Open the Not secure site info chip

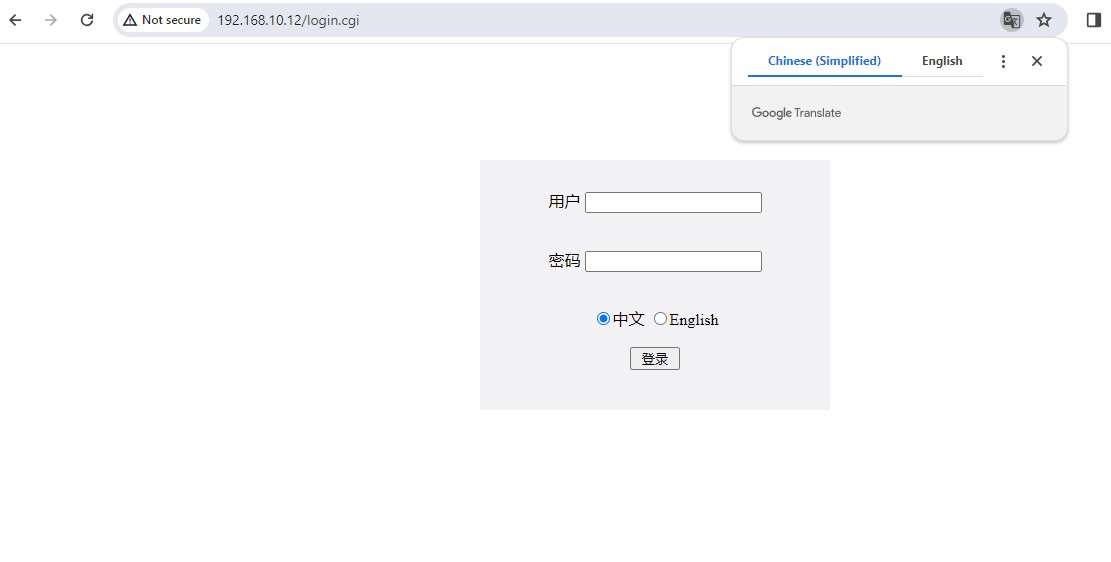click(162, 20)
